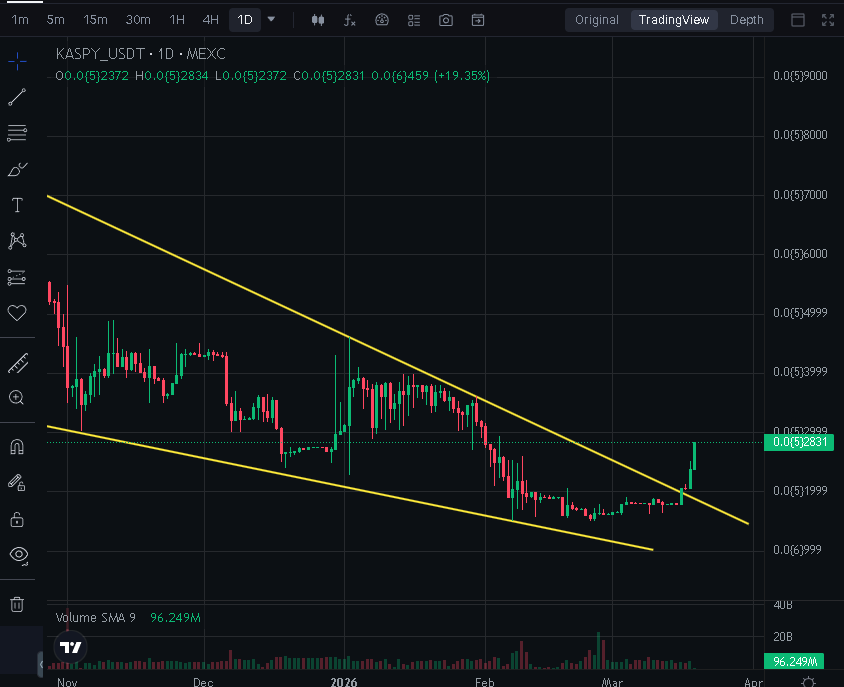Open the candlestick chart type selector
Image resolution: width=844 pixels, height=687 pixels.
tap(318, 20)
